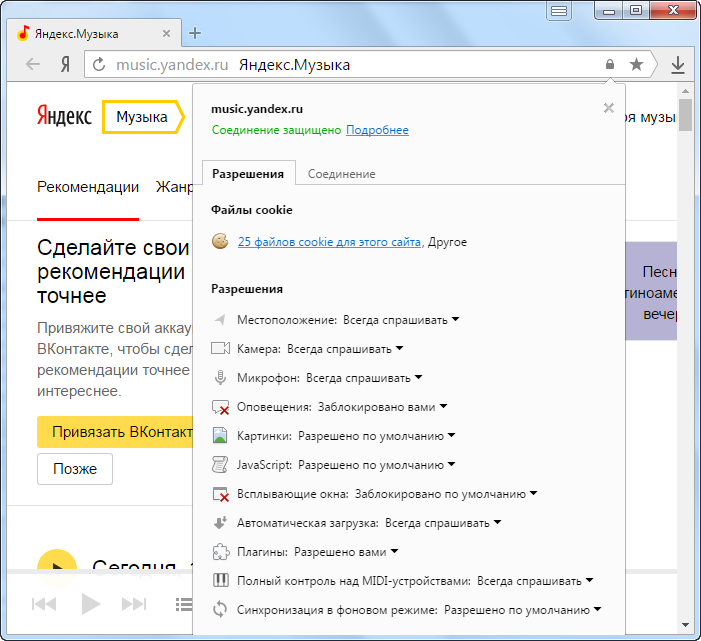Open the Автоматическая загрузка dropdown

443,523
